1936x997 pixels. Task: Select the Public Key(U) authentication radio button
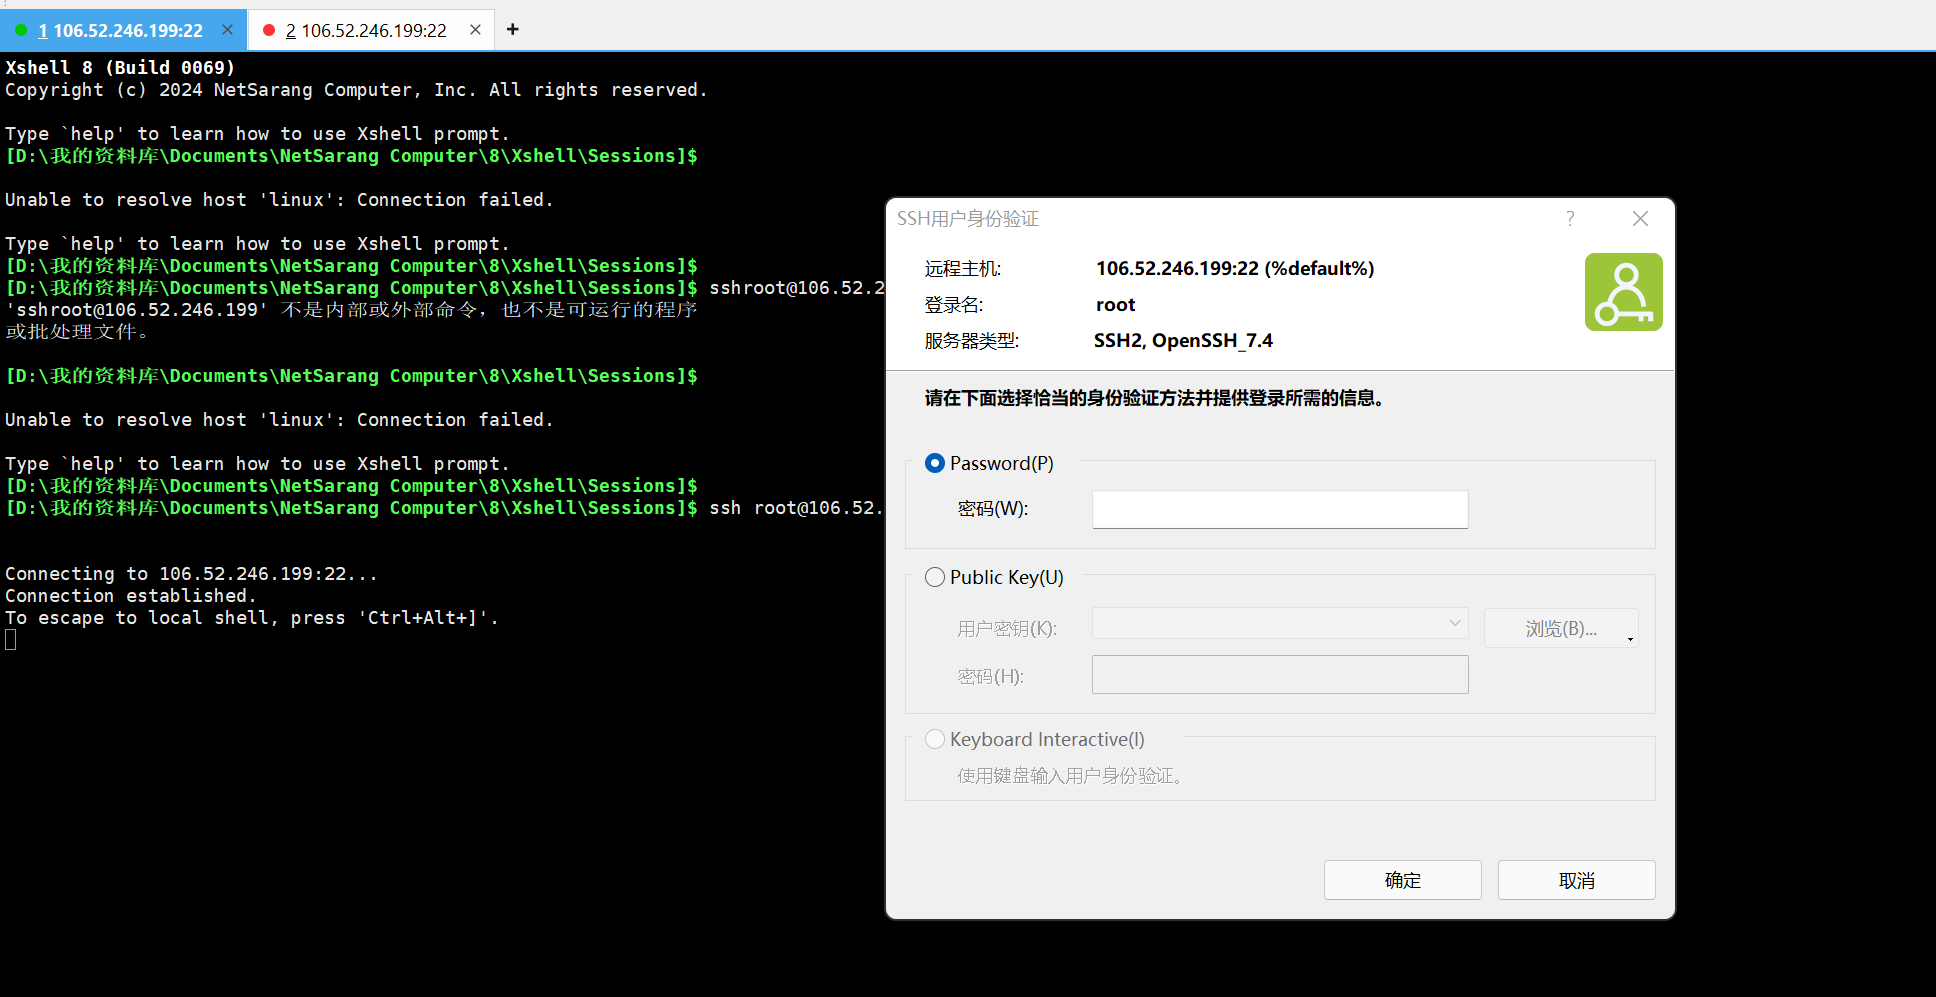tap(935, 577)
